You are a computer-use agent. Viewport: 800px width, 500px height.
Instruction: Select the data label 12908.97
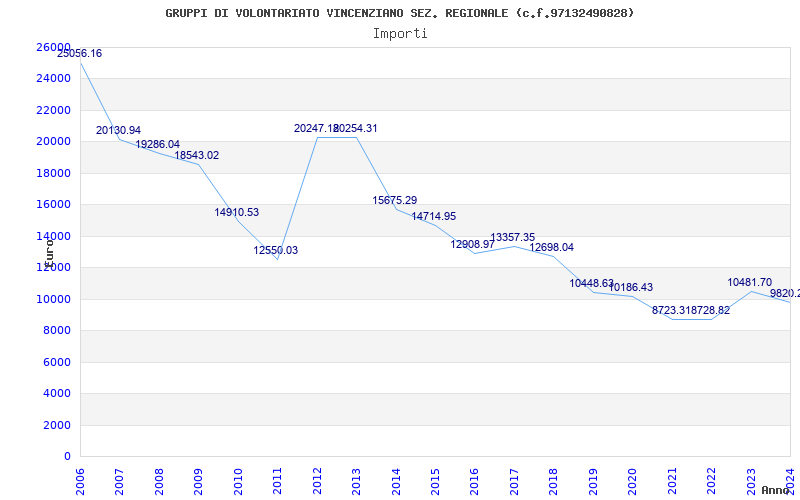(472, 244)
